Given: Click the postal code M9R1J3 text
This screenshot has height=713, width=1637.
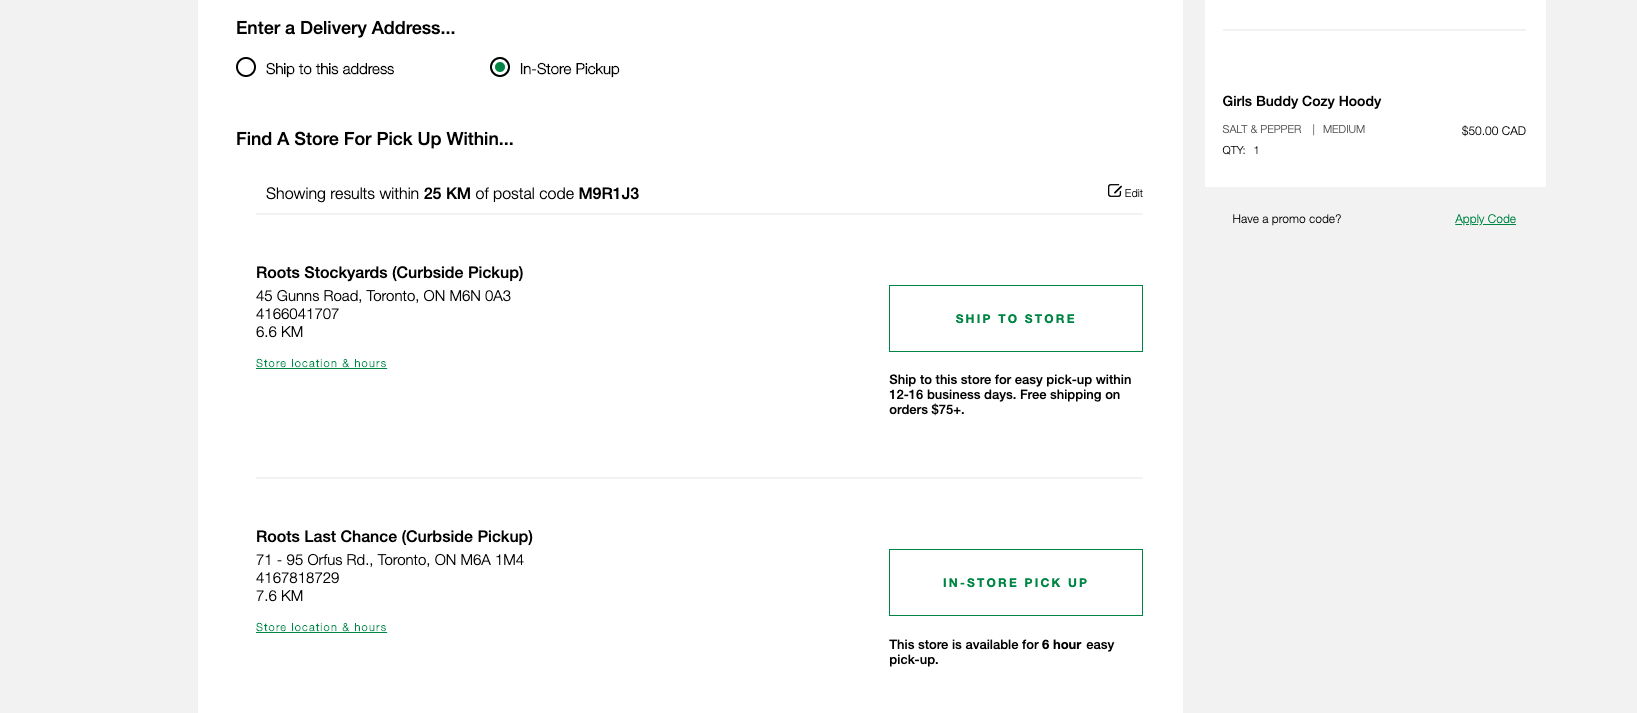Looking at the screenshot, I should pyautogui.click(x=608, y=194).
